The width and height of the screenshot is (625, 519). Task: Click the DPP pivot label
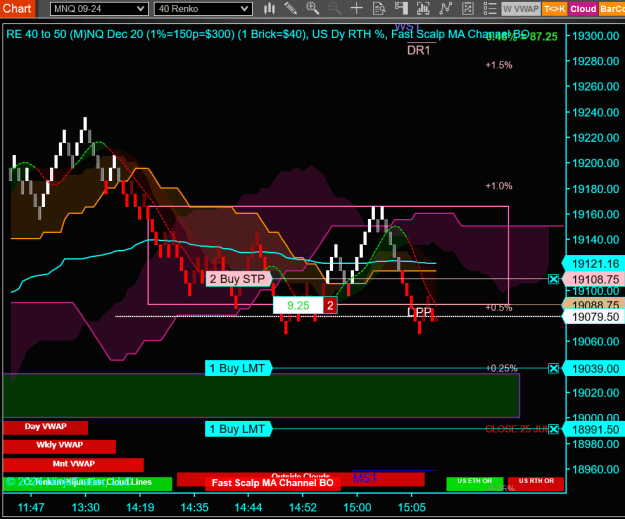pos(419,312)
